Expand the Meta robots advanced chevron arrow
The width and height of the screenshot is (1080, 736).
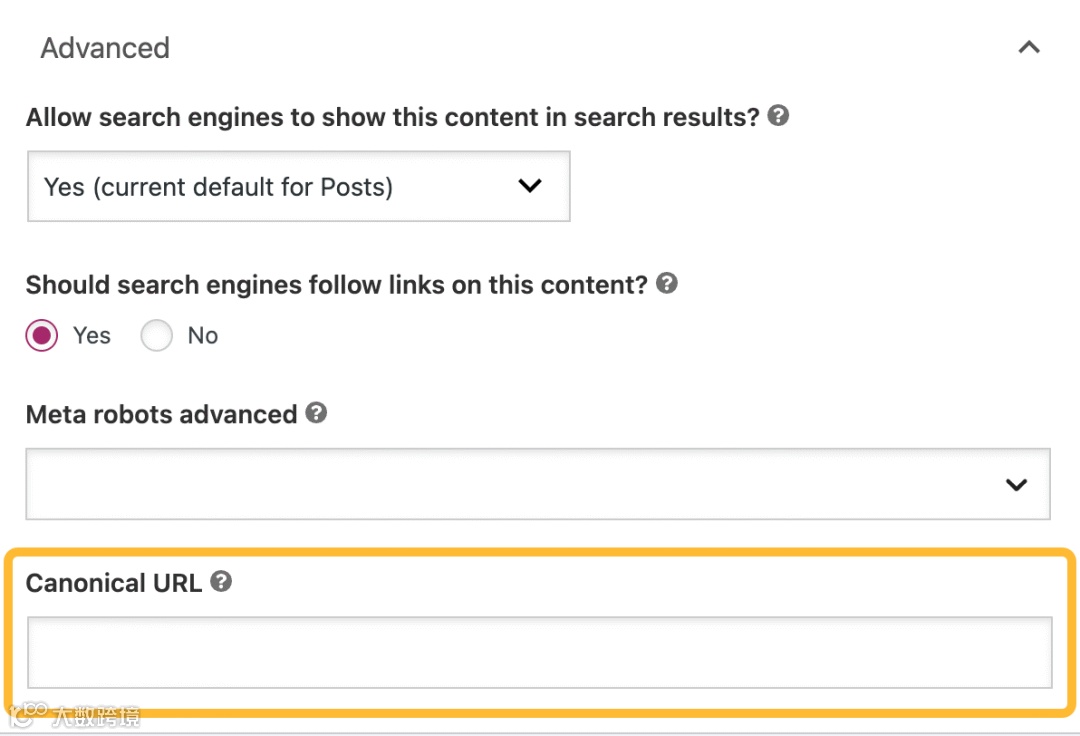click(x=1016, y=485)
